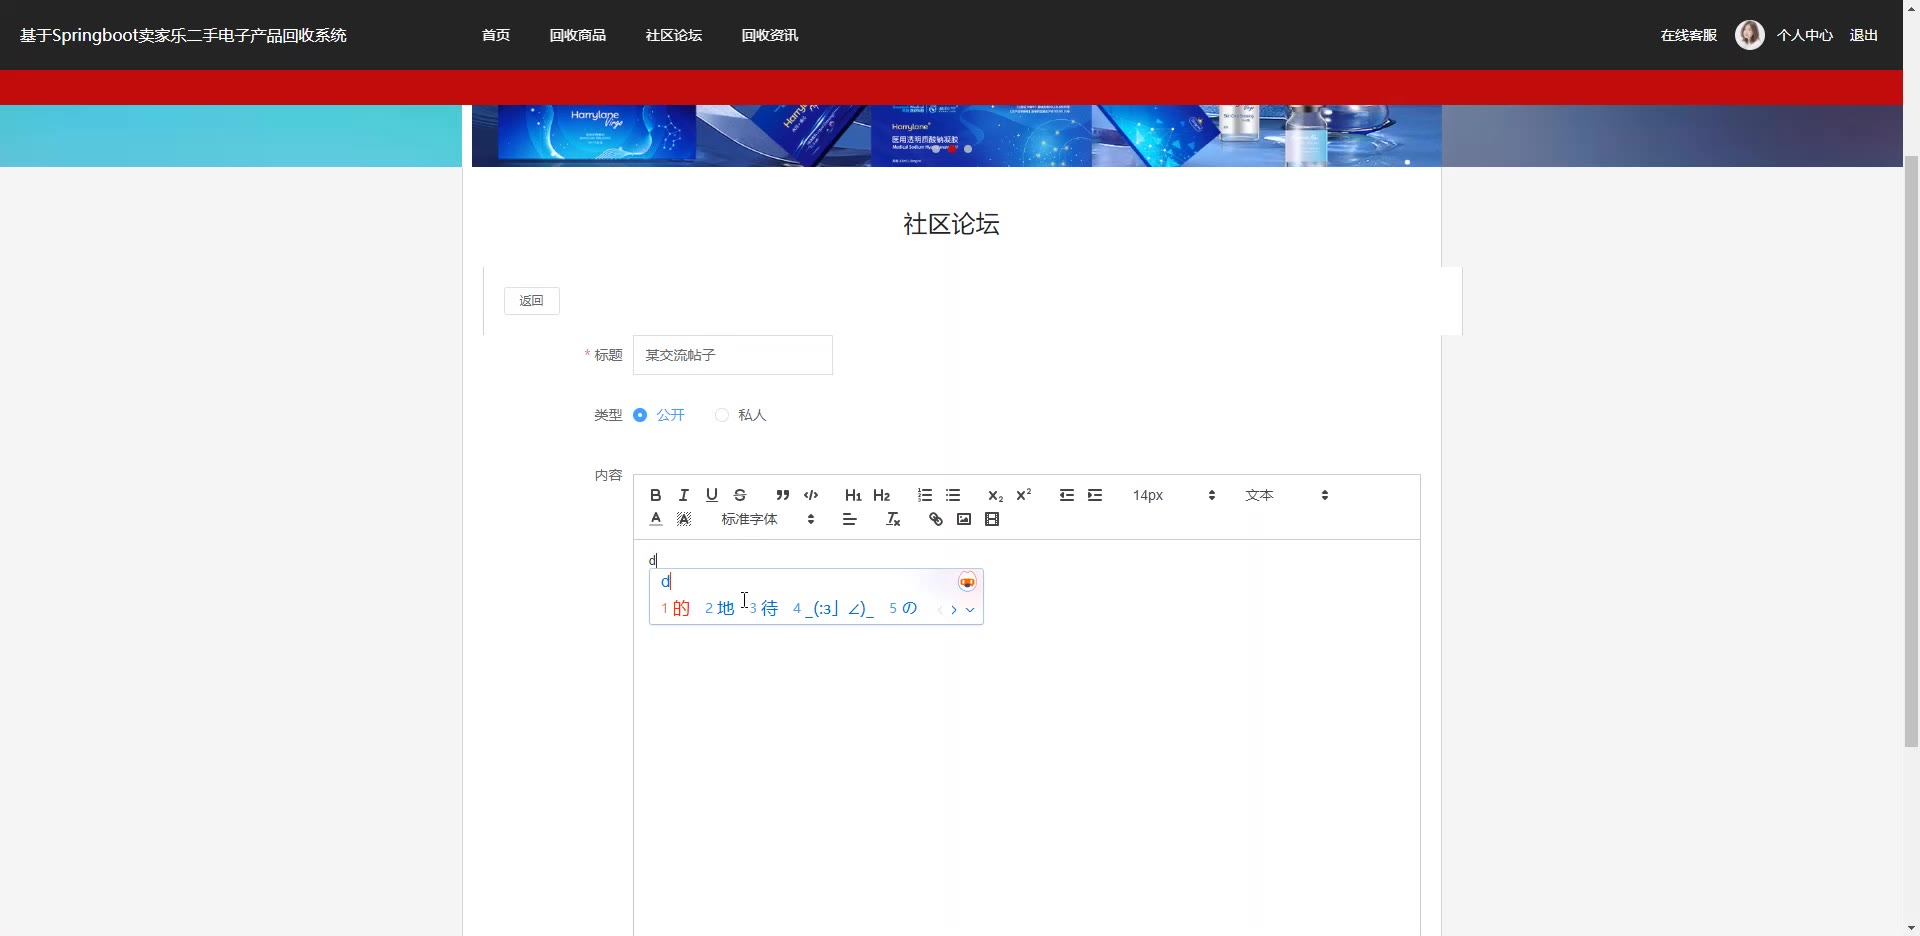The image size is (1920, 936).
Task: Insert a blockquote in editor
Action: 783,495
